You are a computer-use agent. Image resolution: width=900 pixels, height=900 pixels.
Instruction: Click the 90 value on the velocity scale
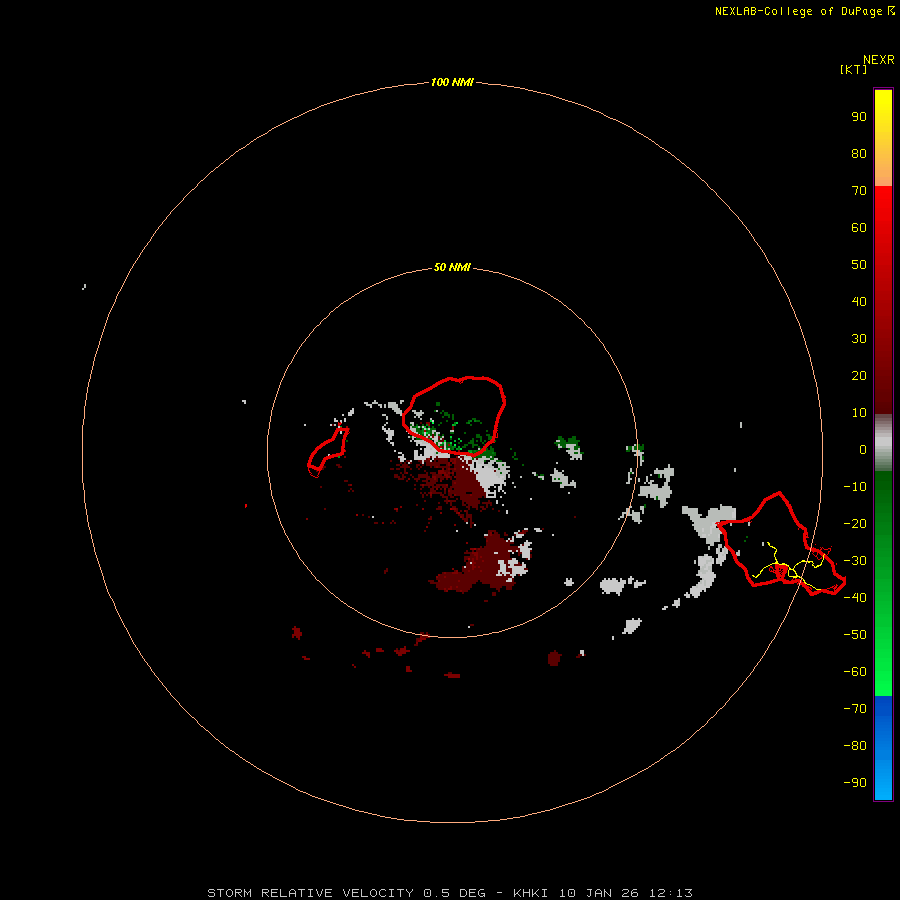click(859, 117)
